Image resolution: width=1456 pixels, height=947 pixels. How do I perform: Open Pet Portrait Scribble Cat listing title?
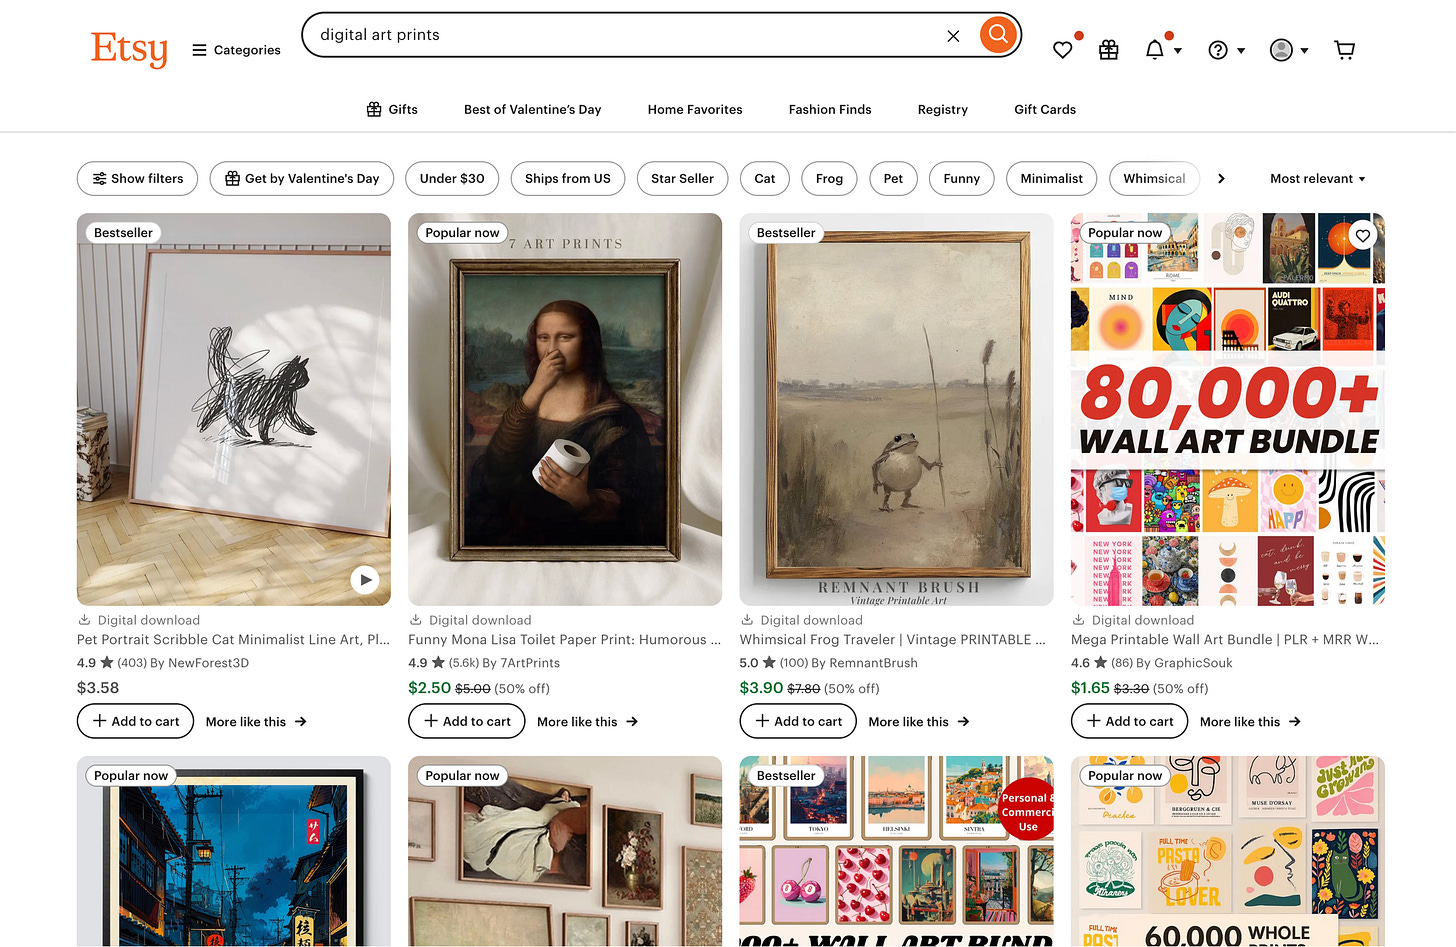[x=234, y=640]
